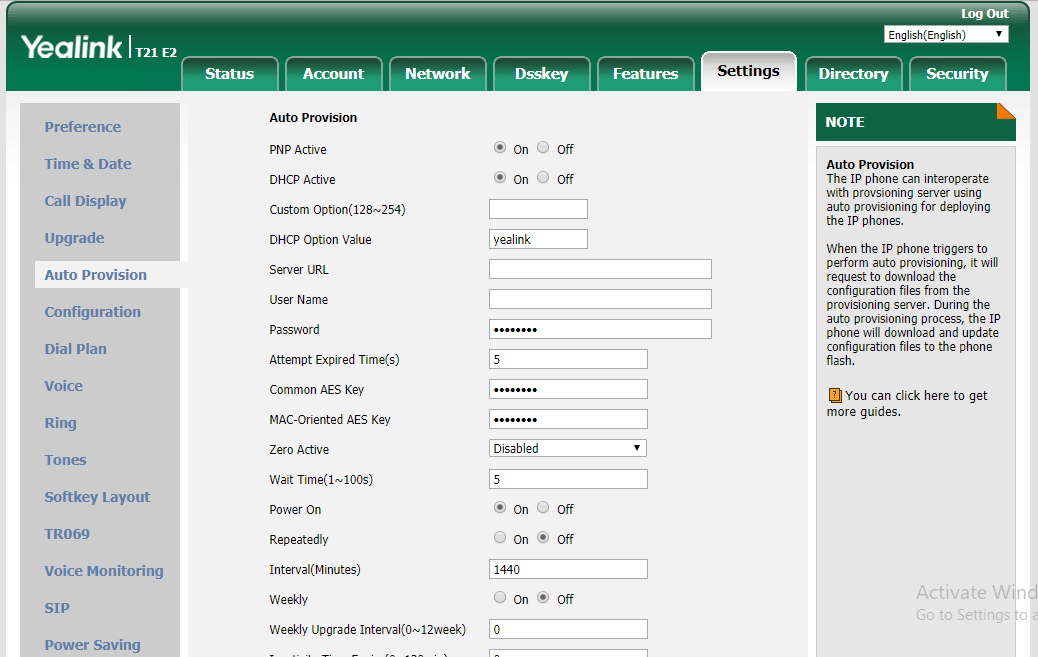Click the Auto Provision section heading

pos(313,118)
